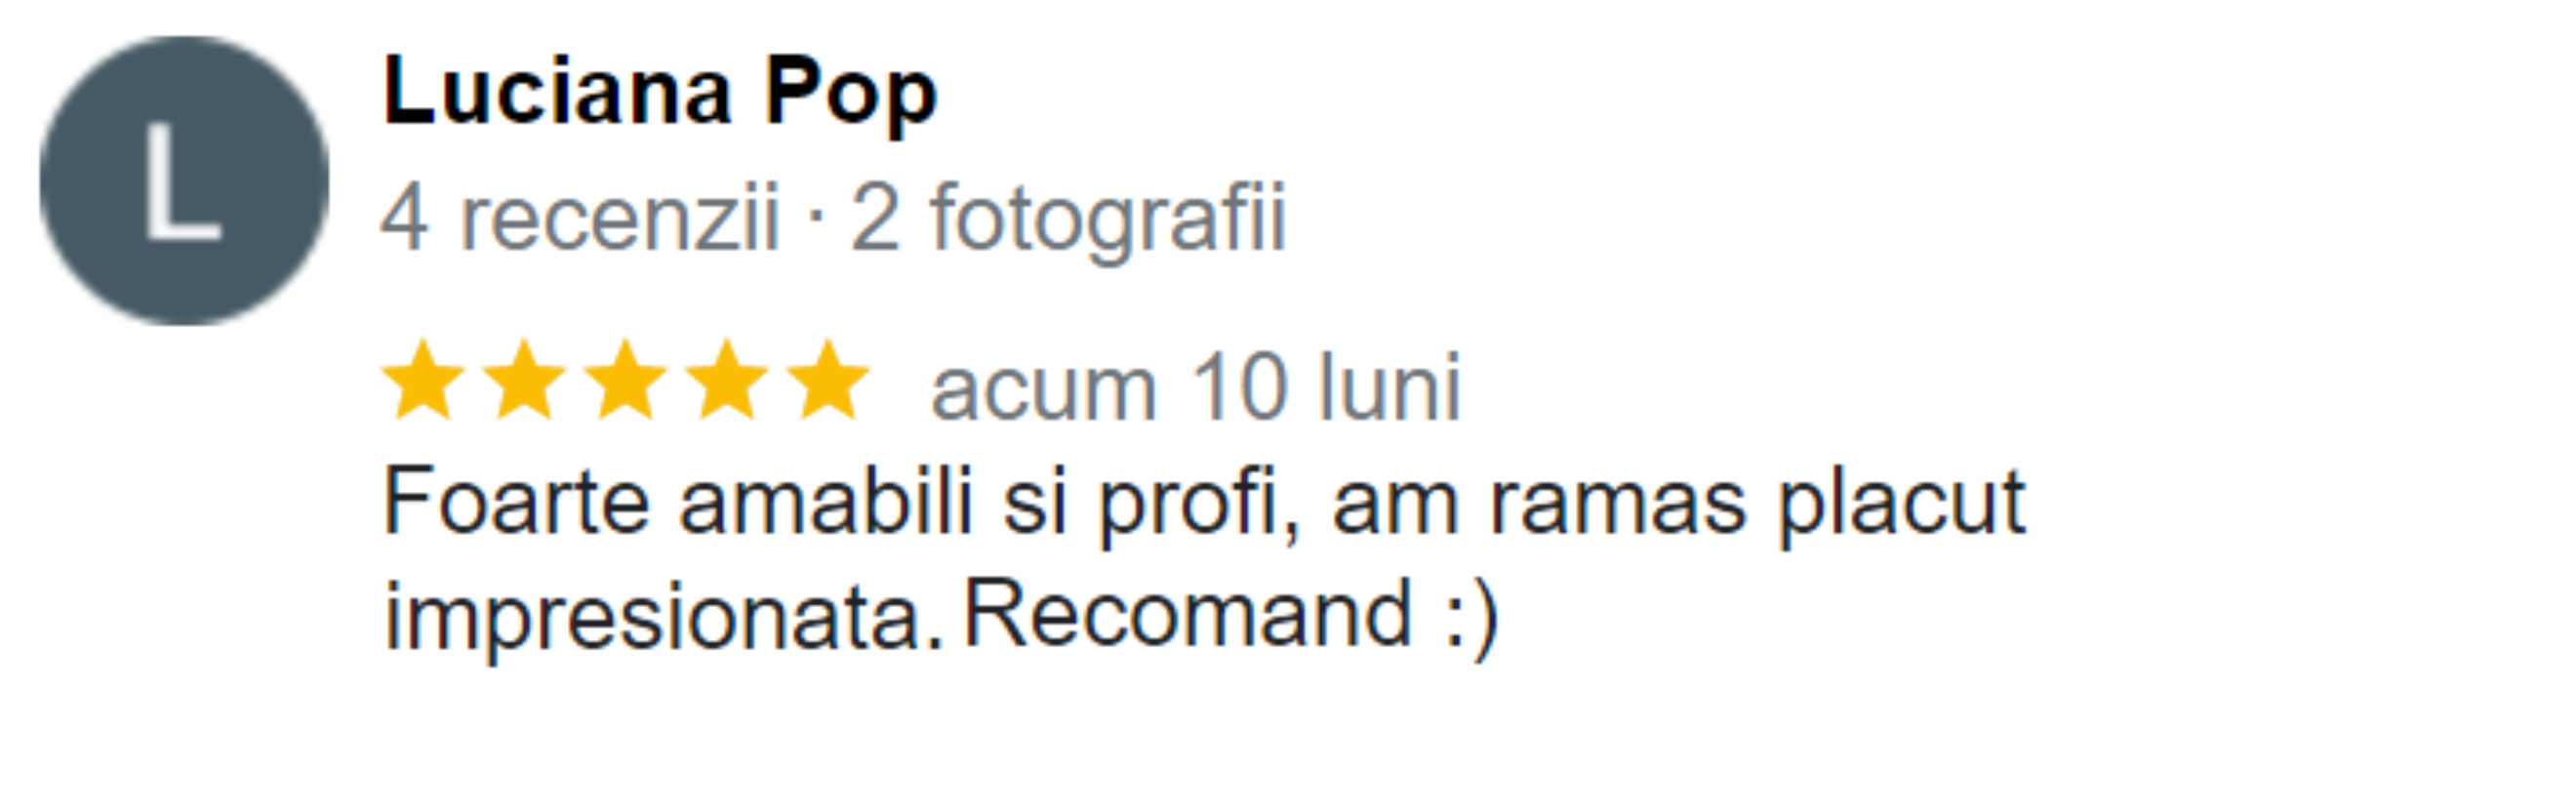Click the word 'ramas' in review

[x=1618, y=506]
